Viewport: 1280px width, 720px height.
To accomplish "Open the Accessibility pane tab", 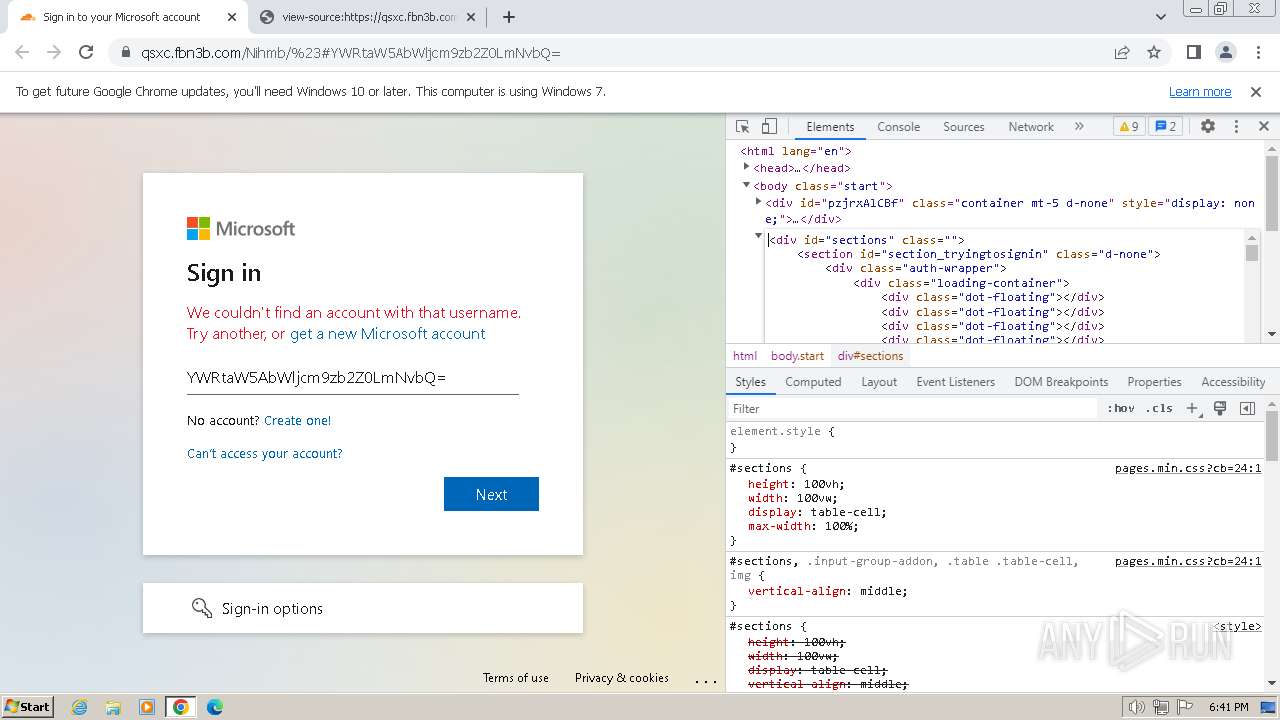I will (1233, 382).
